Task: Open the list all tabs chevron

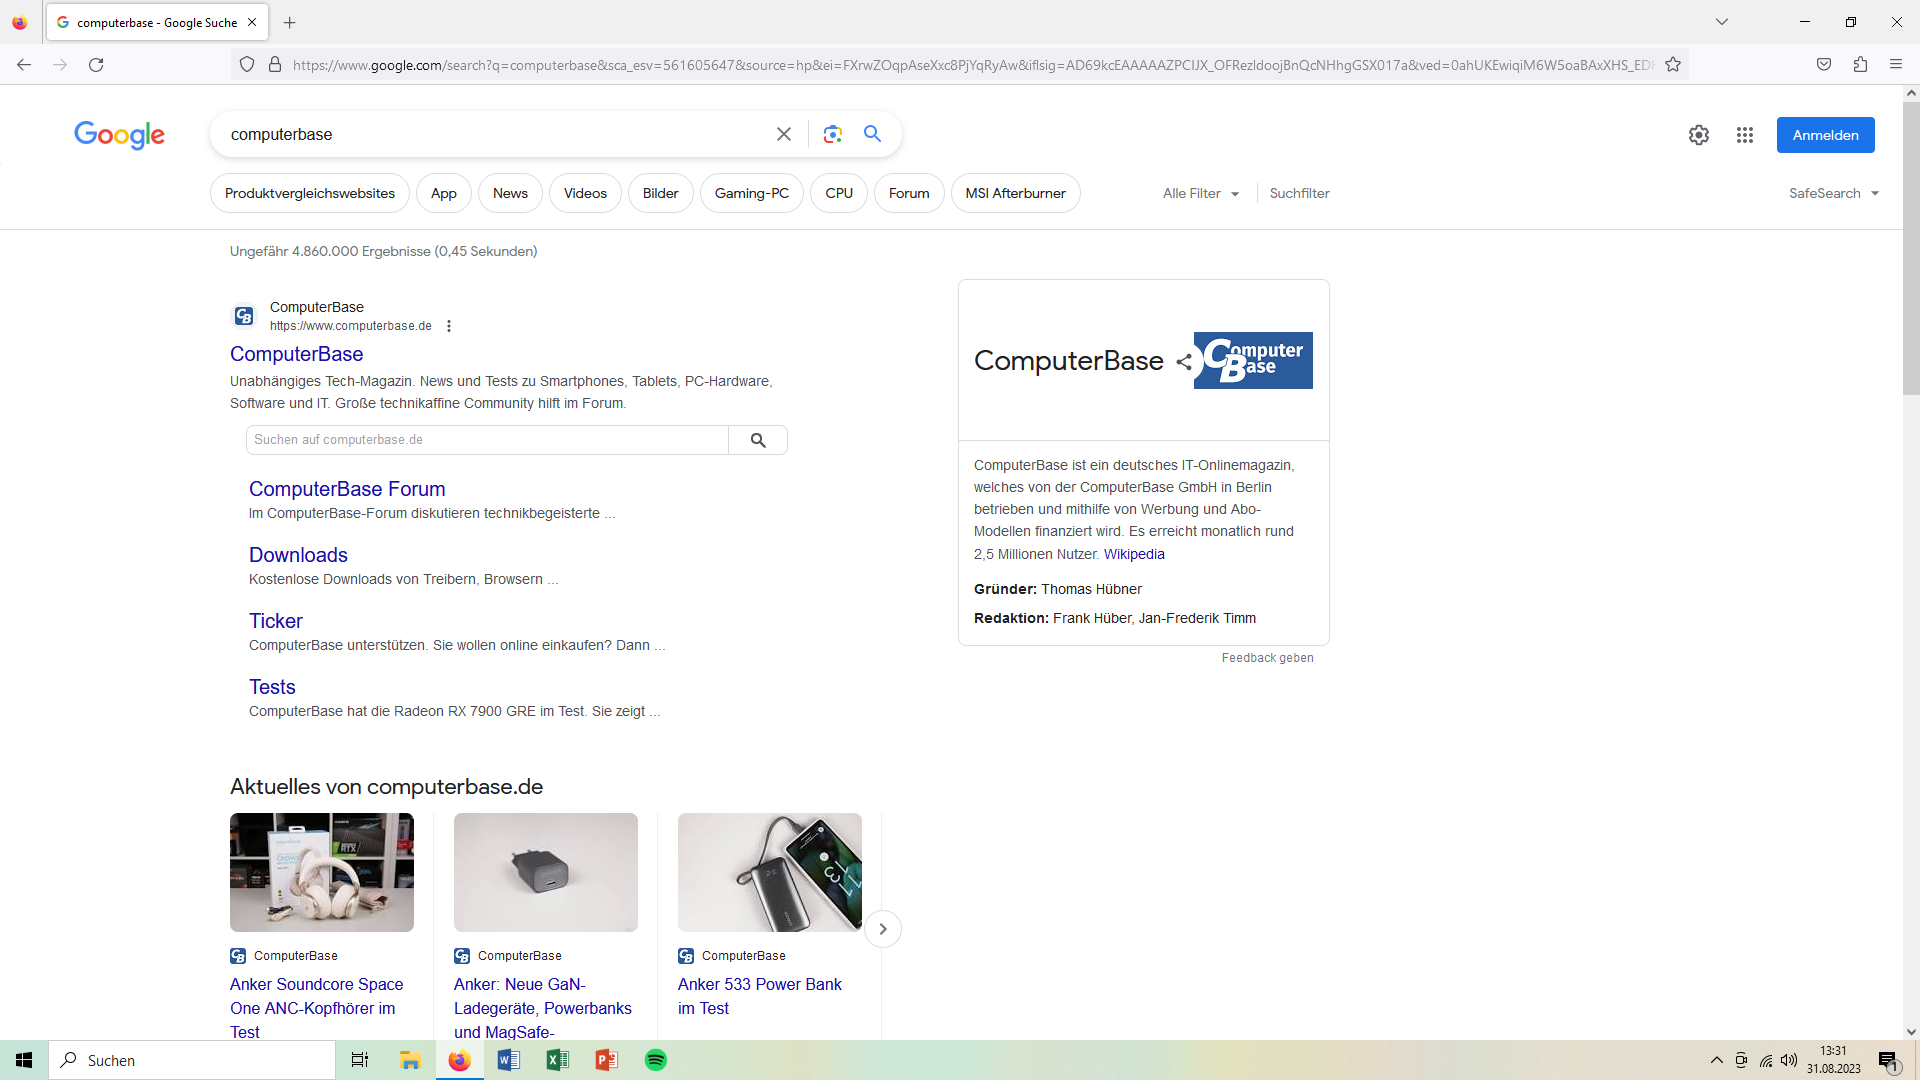Action: pos(1722,22)
